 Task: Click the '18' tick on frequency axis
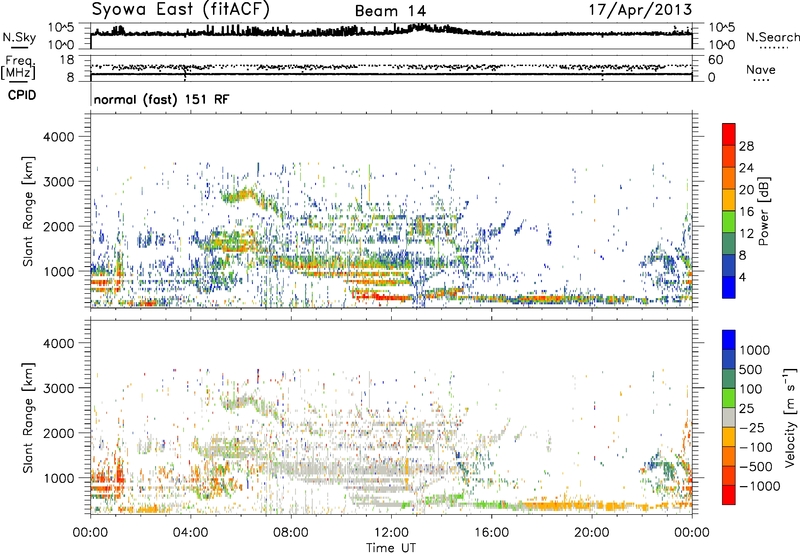[66, 60]
